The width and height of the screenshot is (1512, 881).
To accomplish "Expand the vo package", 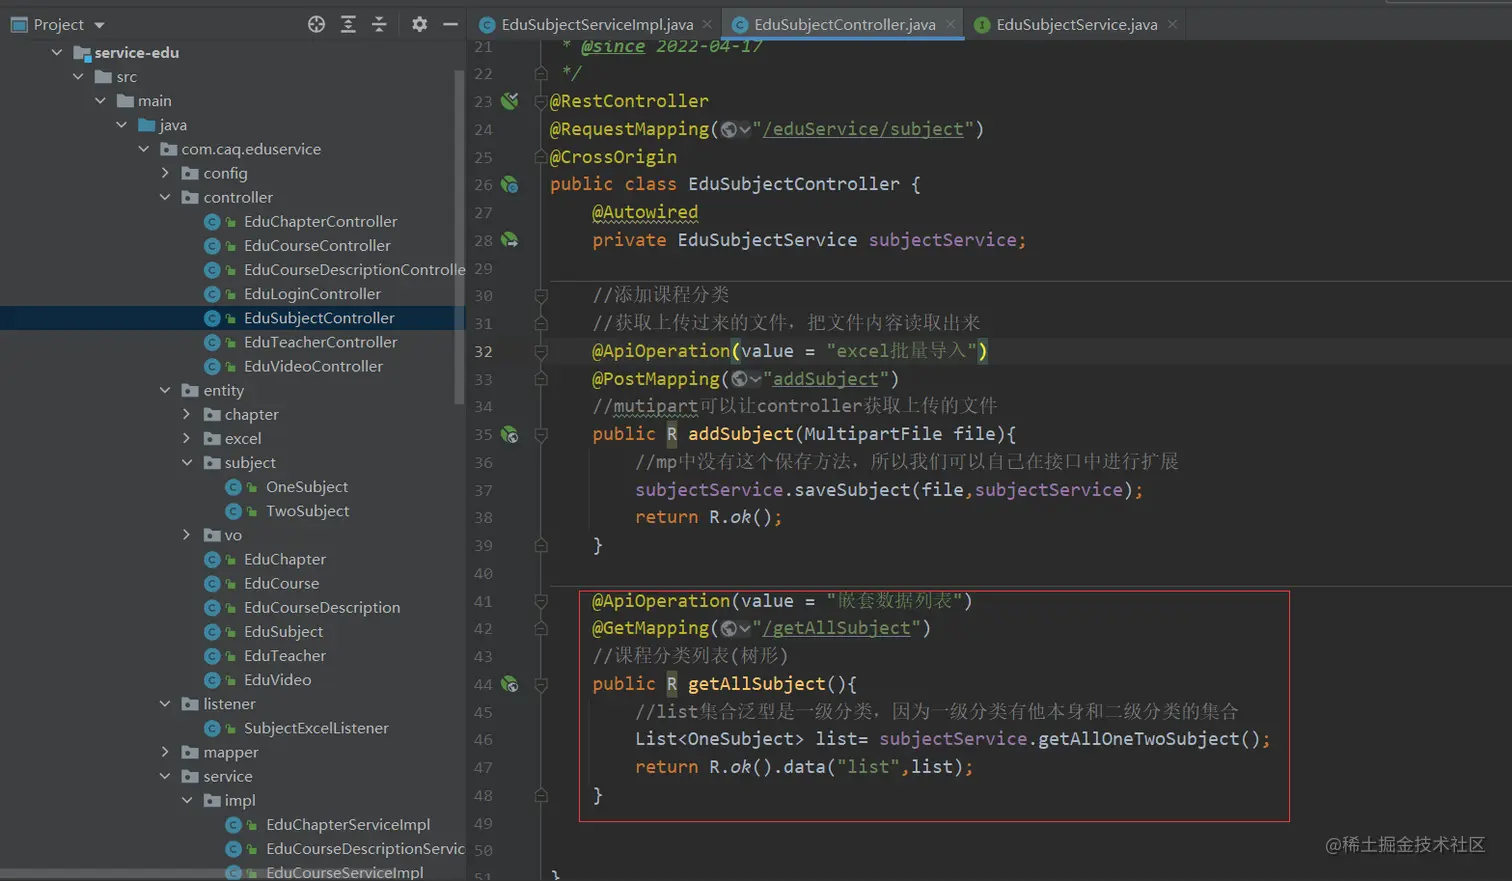I will pos(186,535).
